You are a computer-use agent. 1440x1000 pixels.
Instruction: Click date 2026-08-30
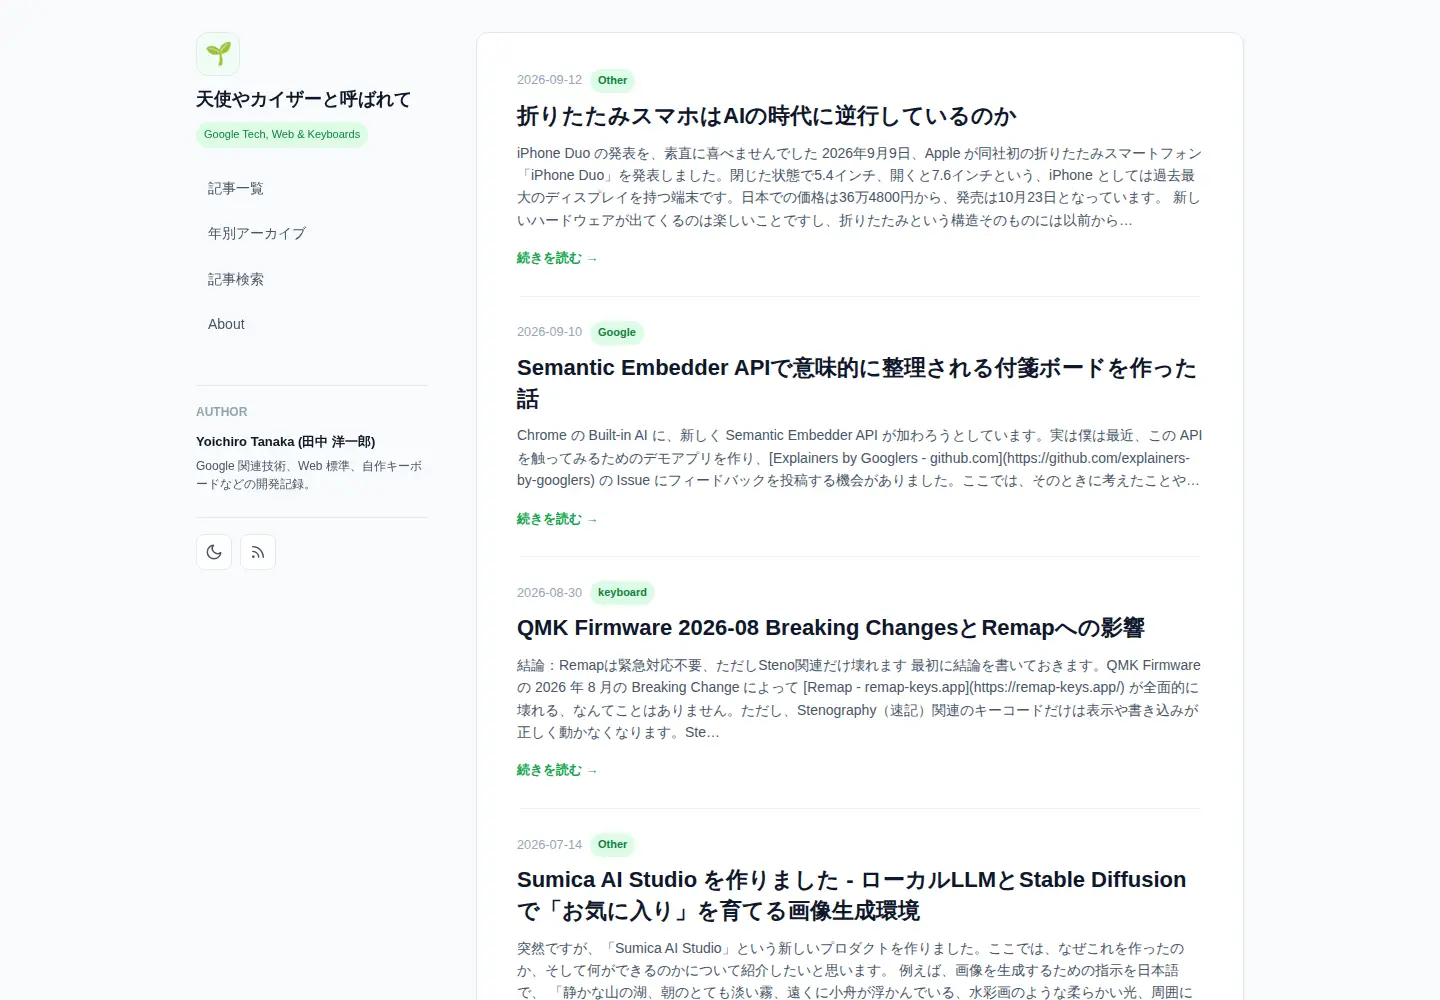[x=549, y=593]
